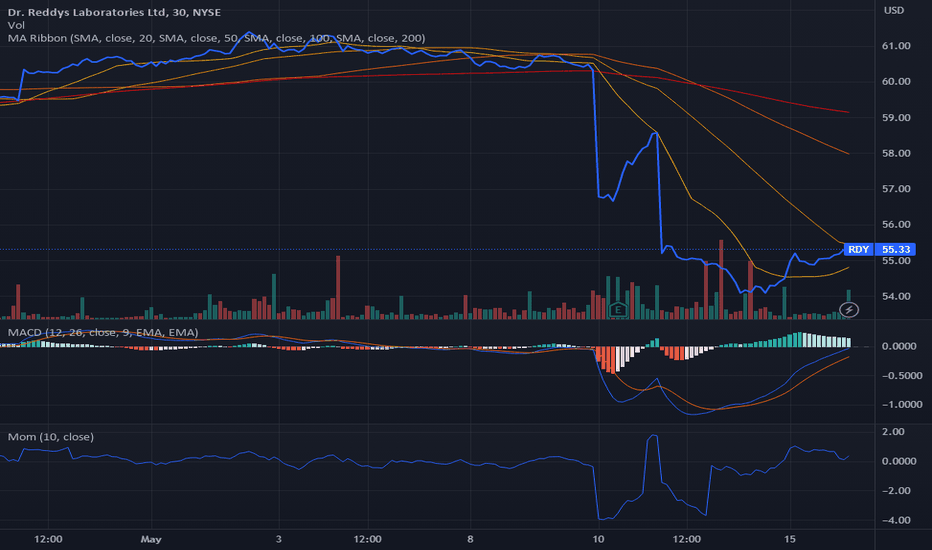Image resolution: width=932 pixels, height=550 pixels.
Task: Click the 10 date label on time axis
Action: (x=598, y=539)
